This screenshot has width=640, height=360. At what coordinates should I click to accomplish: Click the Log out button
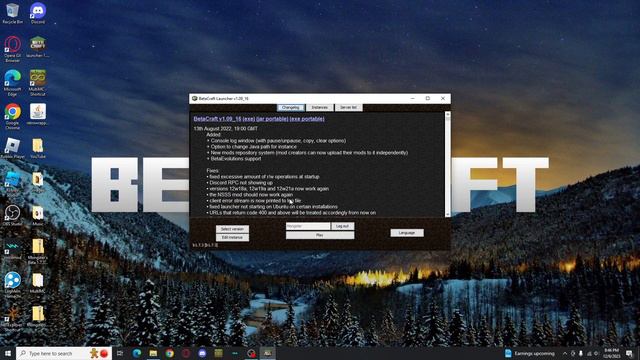(x=342, y=226)
